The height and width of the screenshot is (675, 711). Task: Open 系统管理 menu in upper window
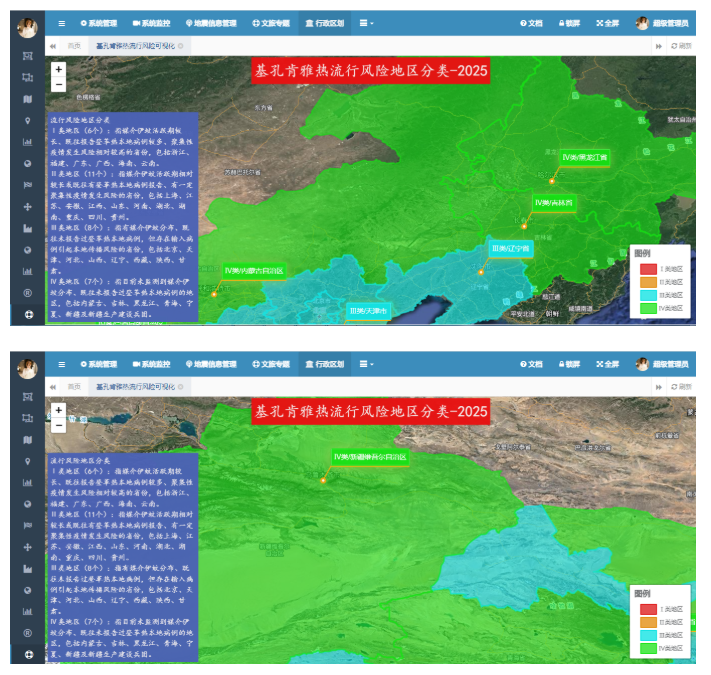pos(99,23)
